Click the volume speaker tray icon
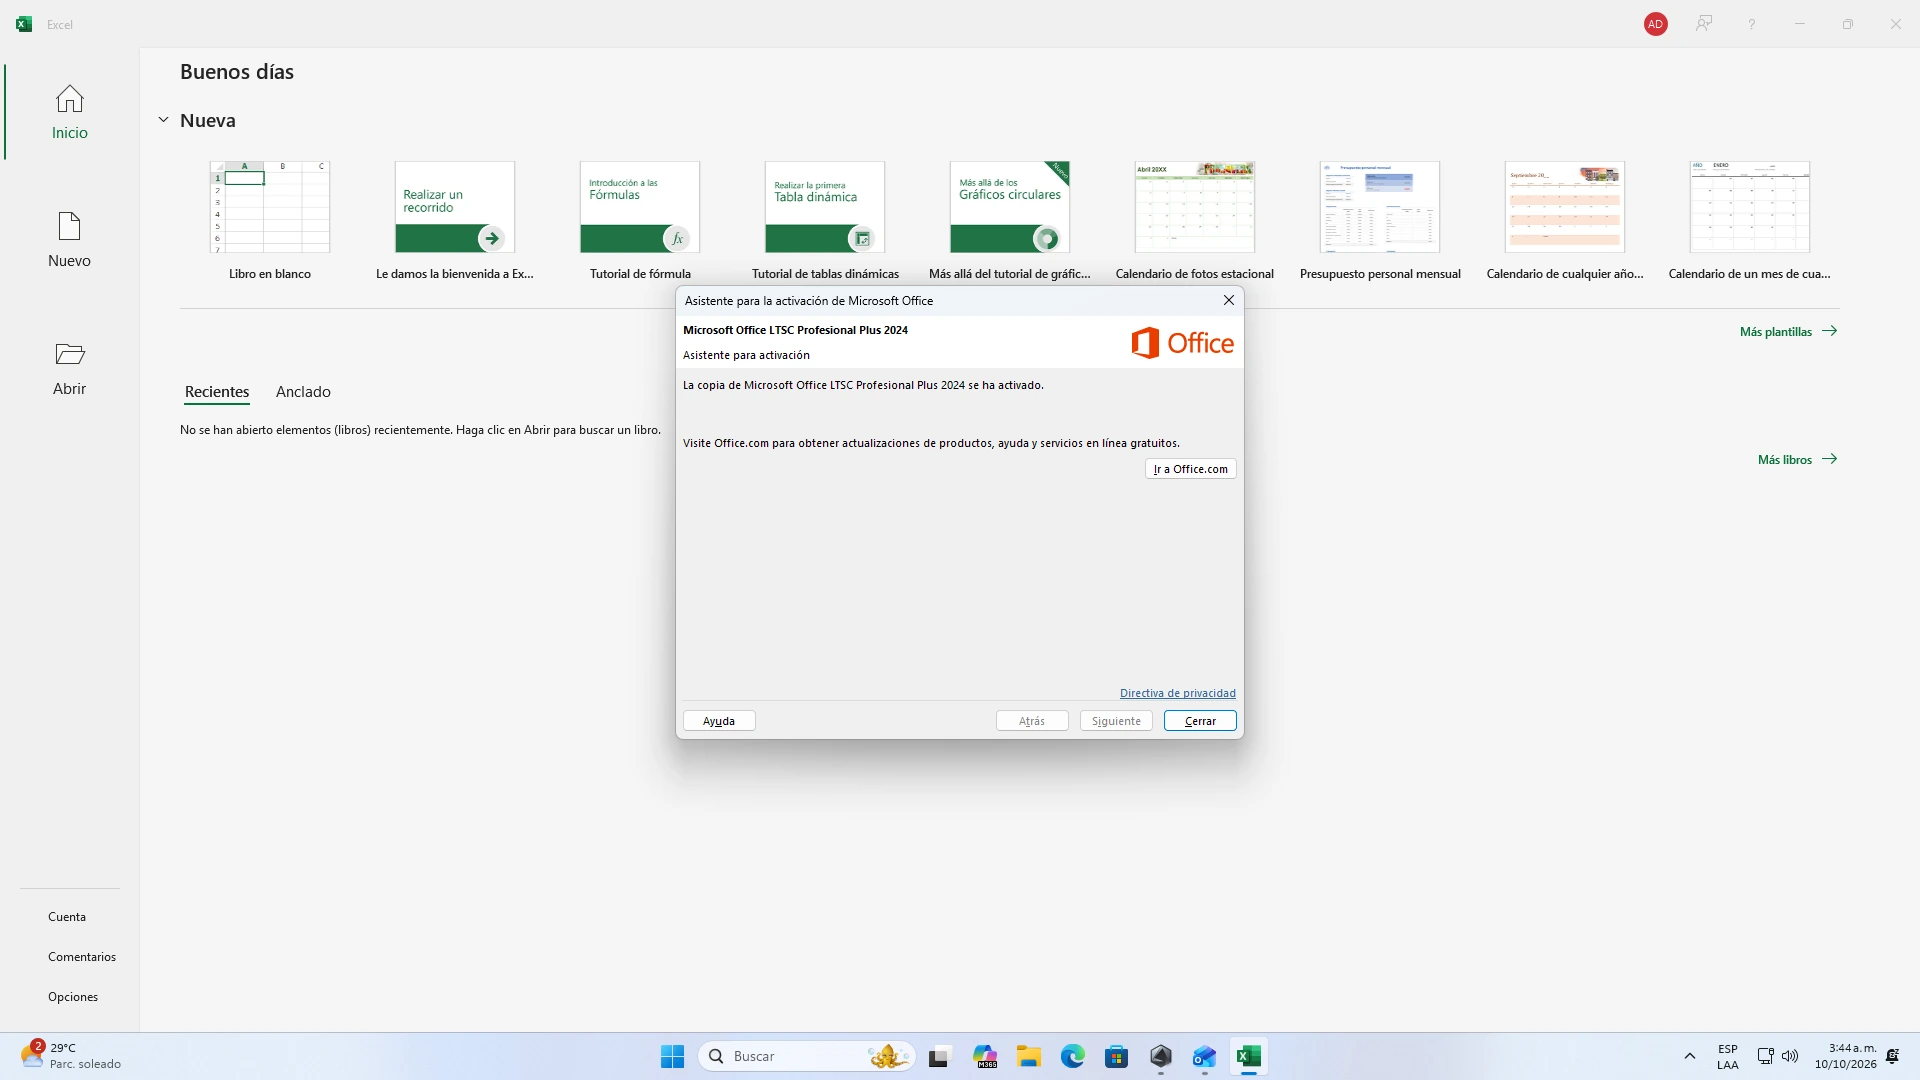 pos(1790,1056)
